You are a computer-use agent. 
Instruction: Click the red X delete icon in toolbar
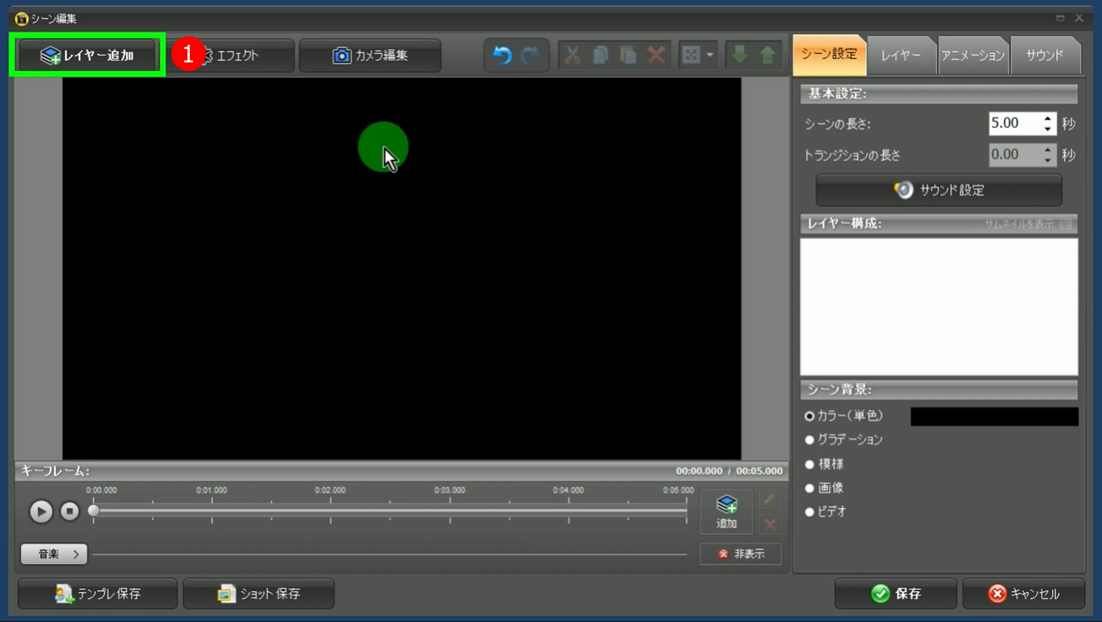click(656, 55)
